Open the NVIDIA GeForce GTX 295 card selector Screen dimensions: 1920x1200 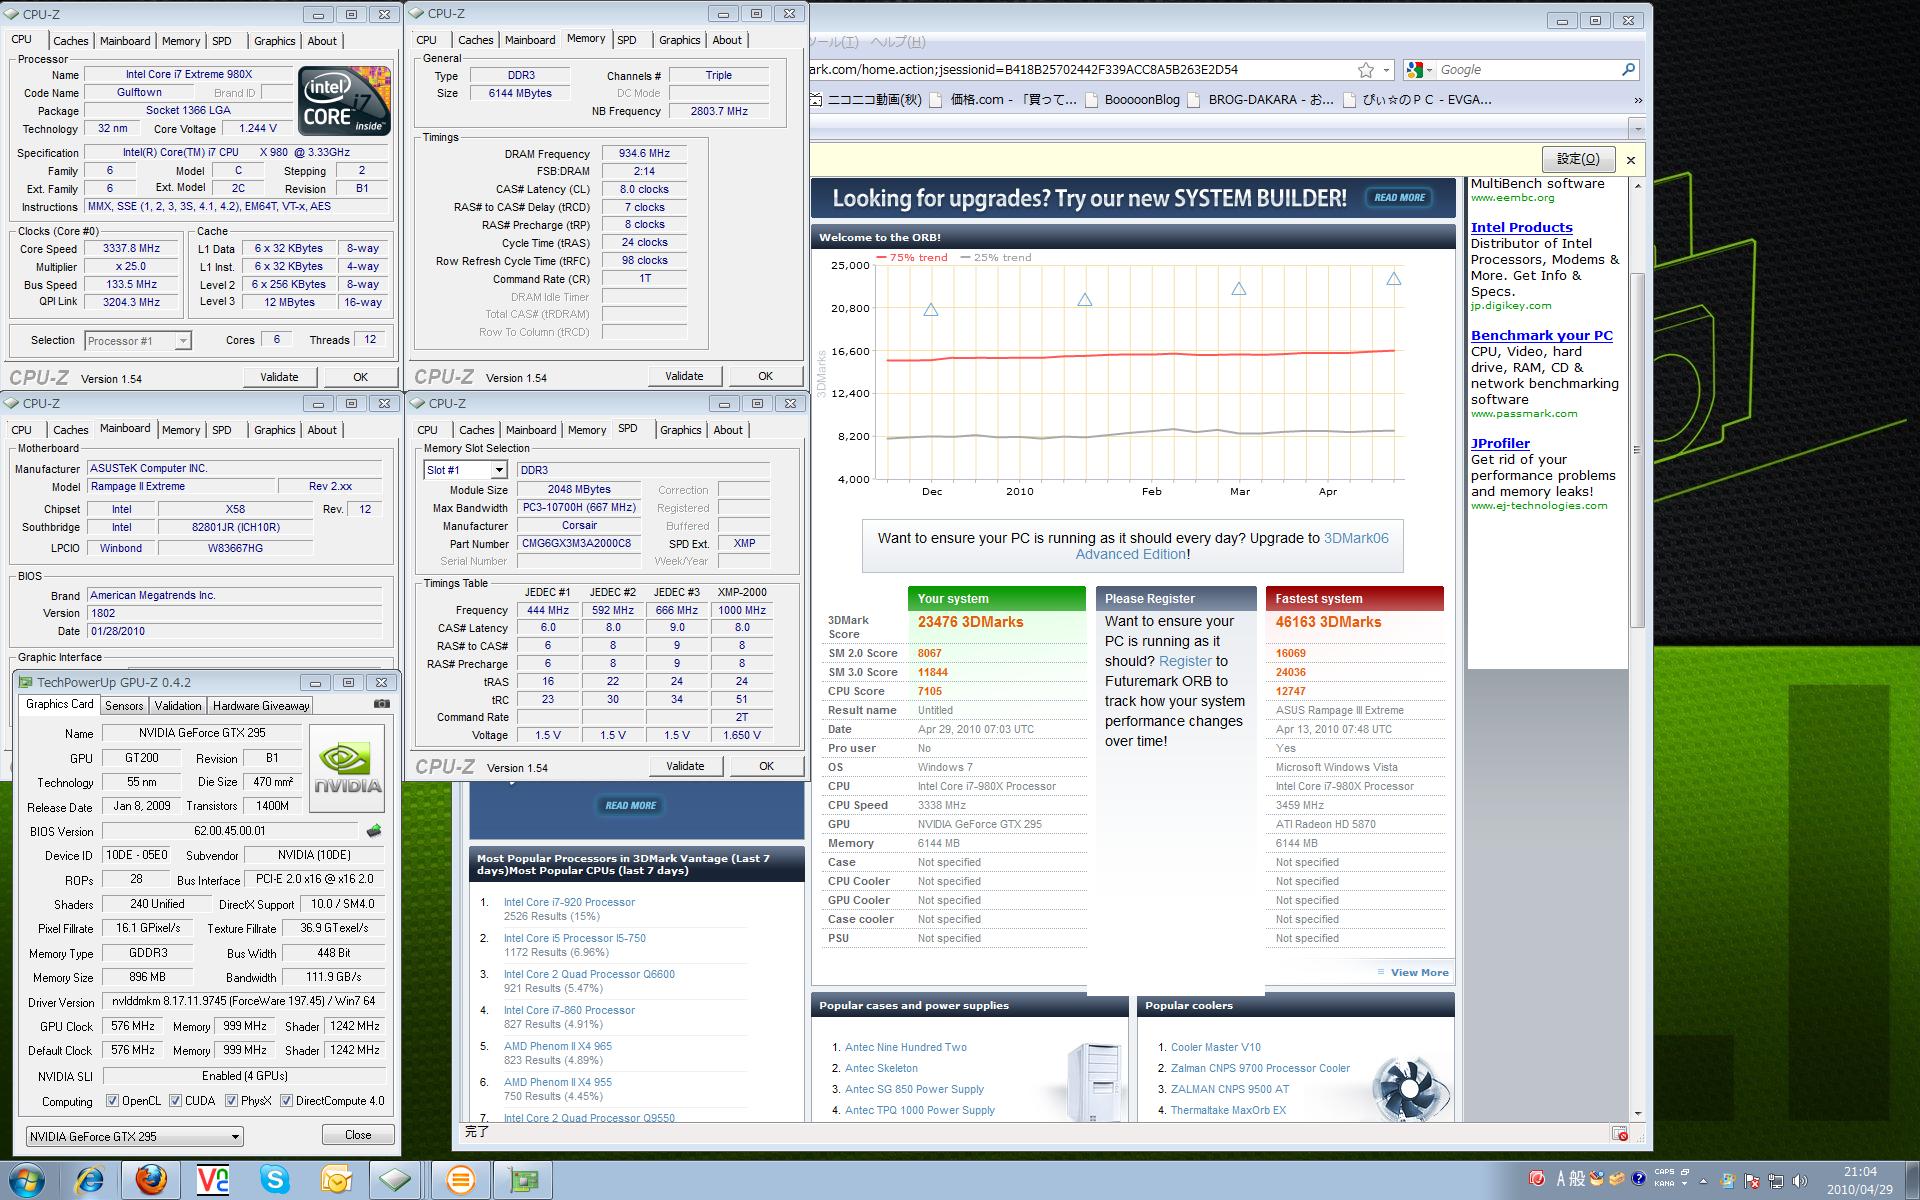pos(135,1137)
